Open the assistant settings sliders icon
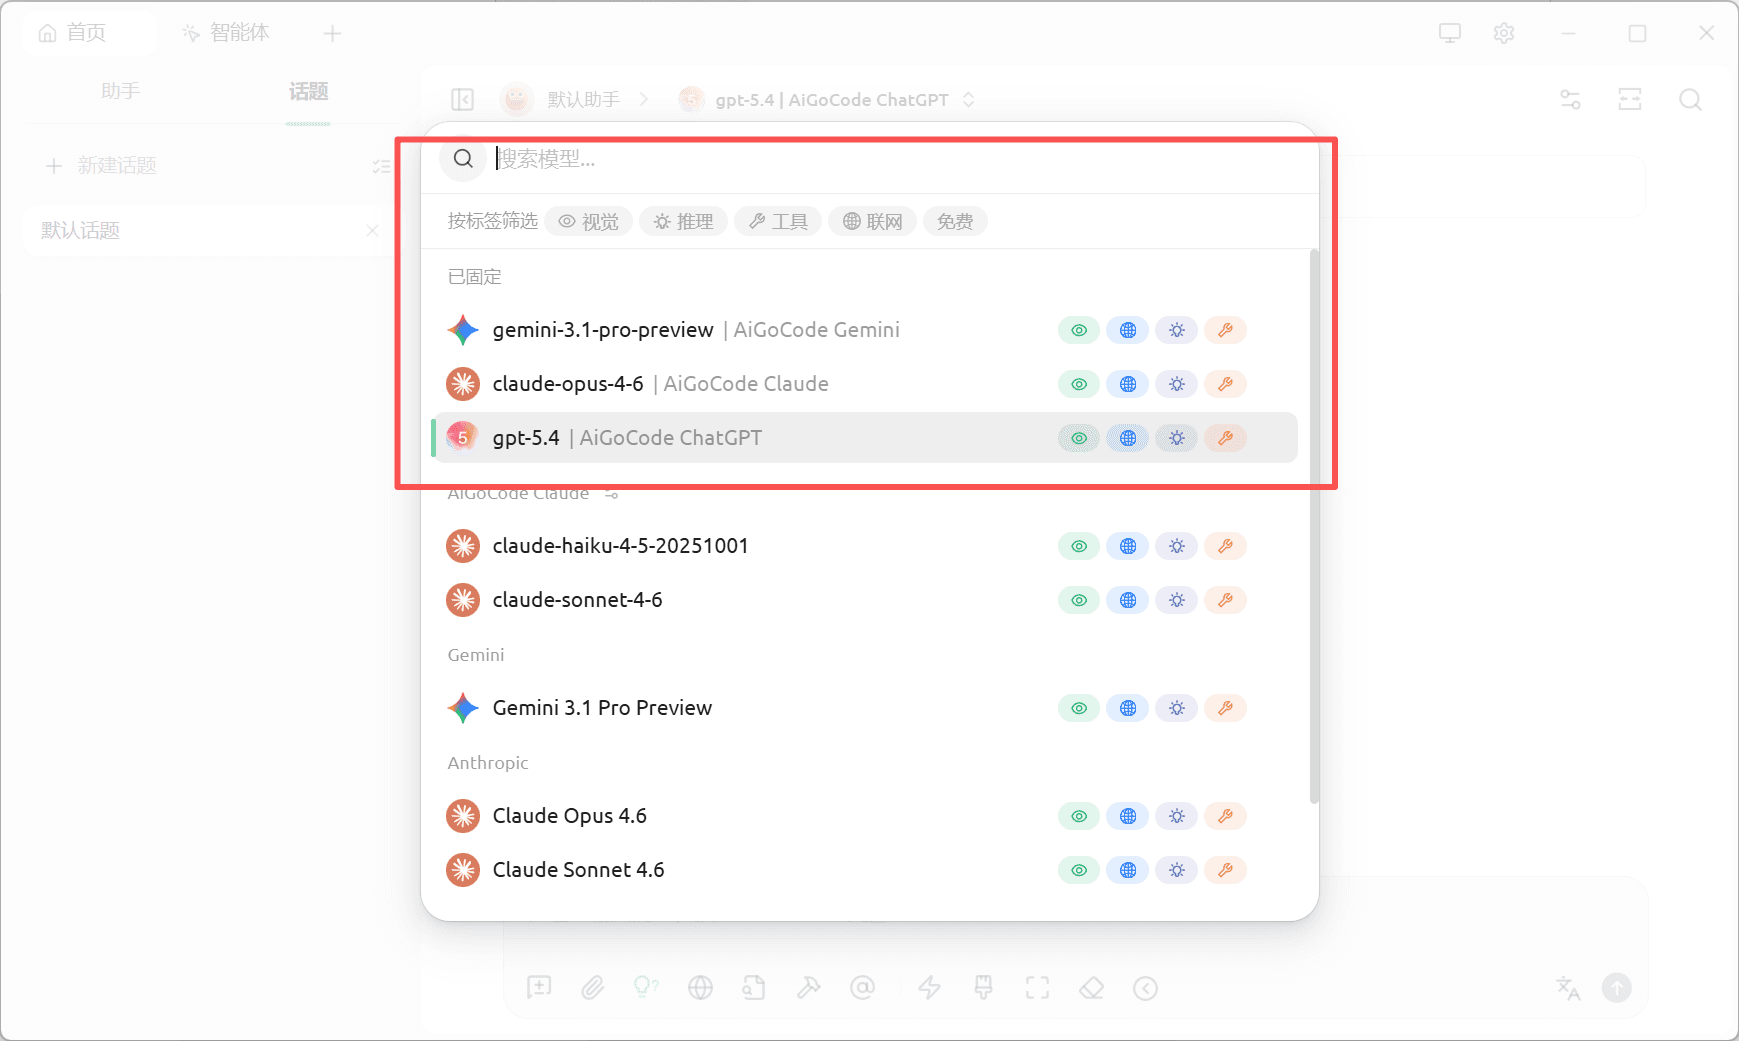 pos(1570,100)
